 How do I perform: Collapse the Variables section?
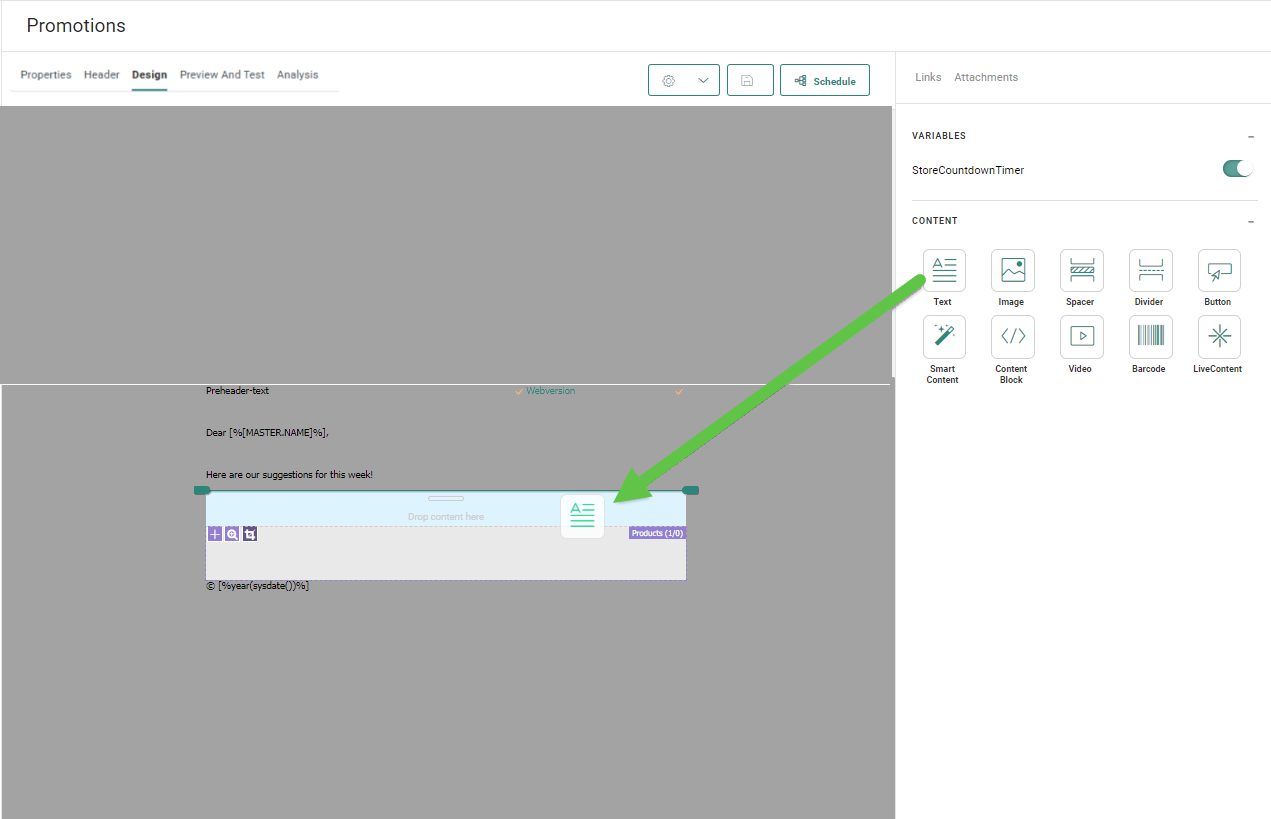(1251, 136)
